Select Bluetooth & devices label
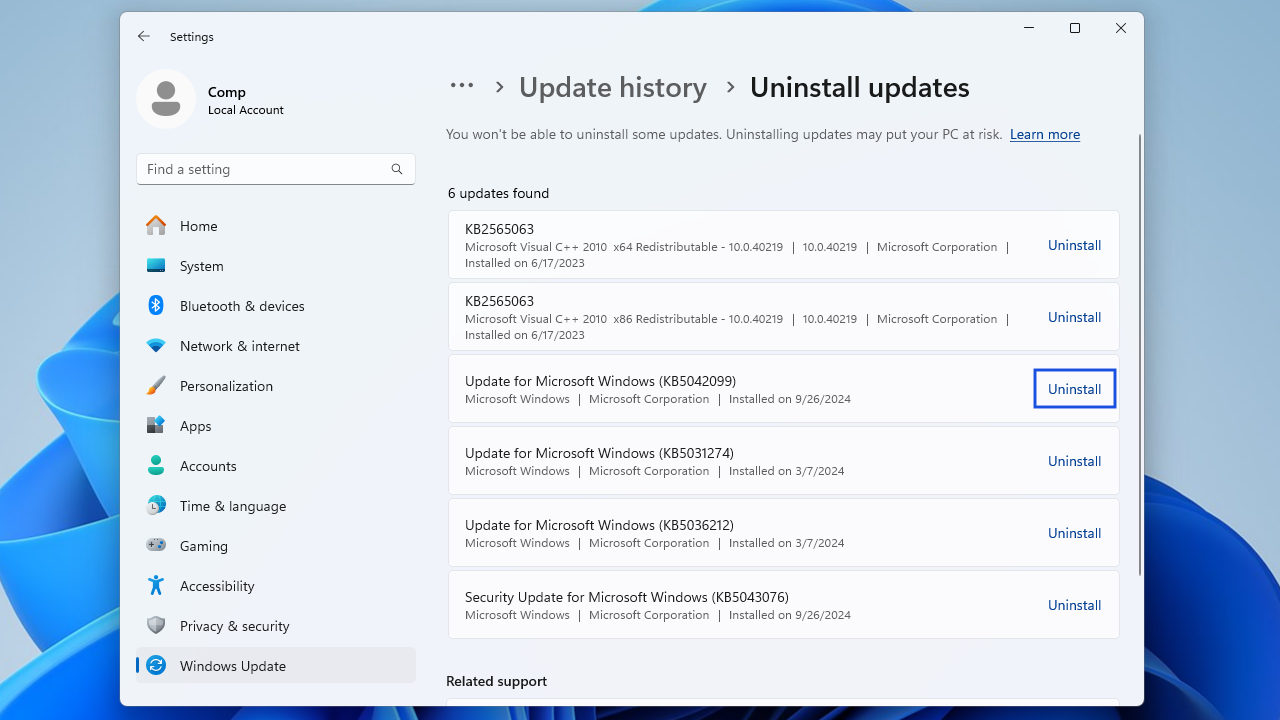The height and width of the screenshot is (720, 1280). coord(242,306)
